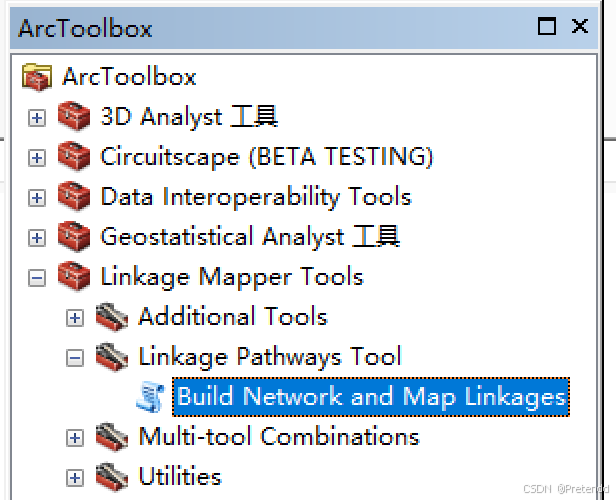Select the Utilities label

coord(180,476)
